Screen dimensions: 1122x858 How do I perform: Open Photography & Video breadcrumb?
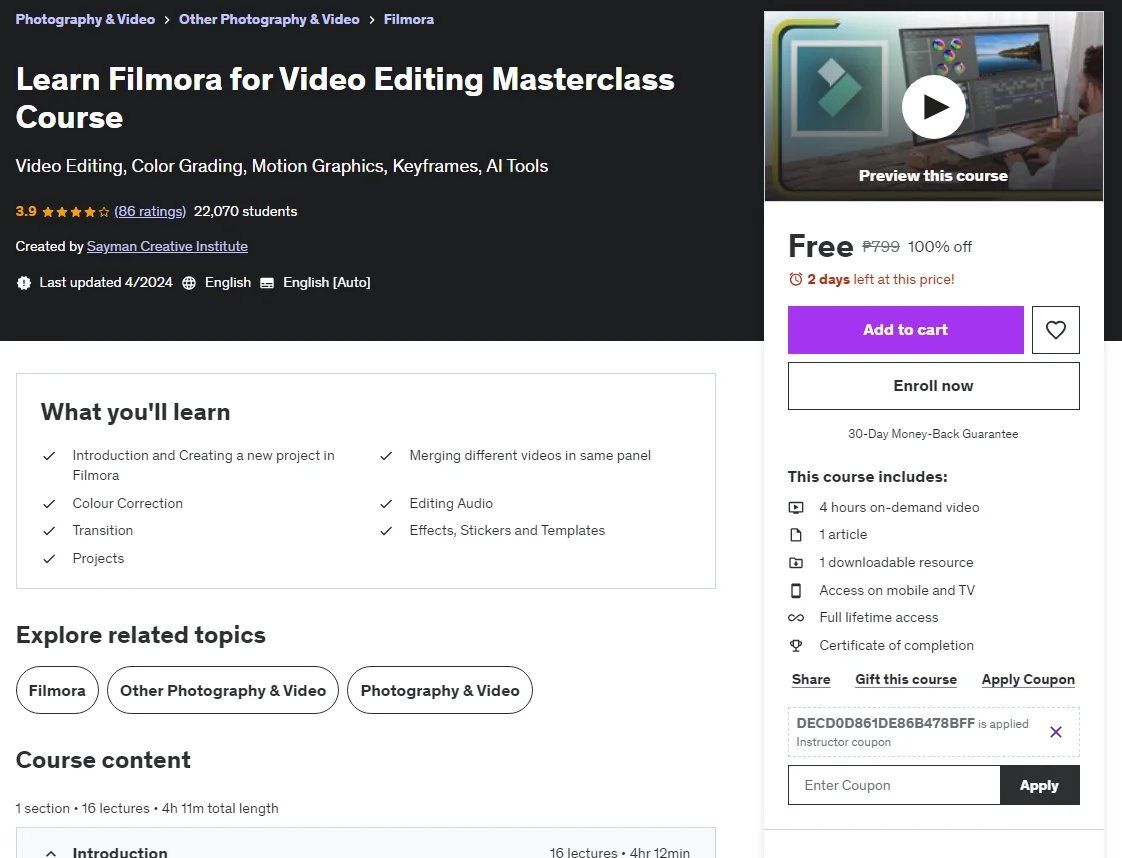point(85,19)
